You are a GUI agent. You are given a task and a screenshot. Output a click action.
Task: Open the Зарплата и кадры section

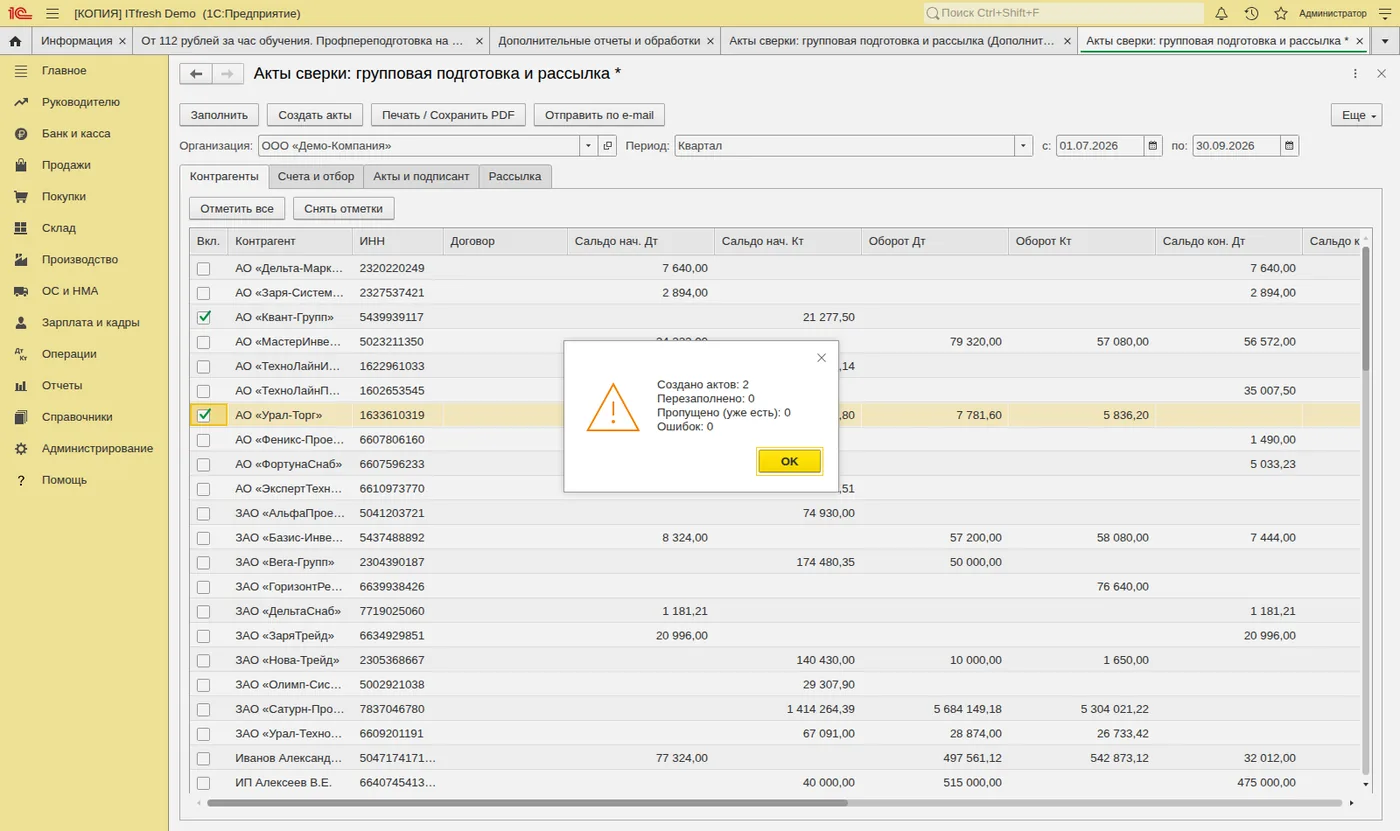click(x=90, y=322)
